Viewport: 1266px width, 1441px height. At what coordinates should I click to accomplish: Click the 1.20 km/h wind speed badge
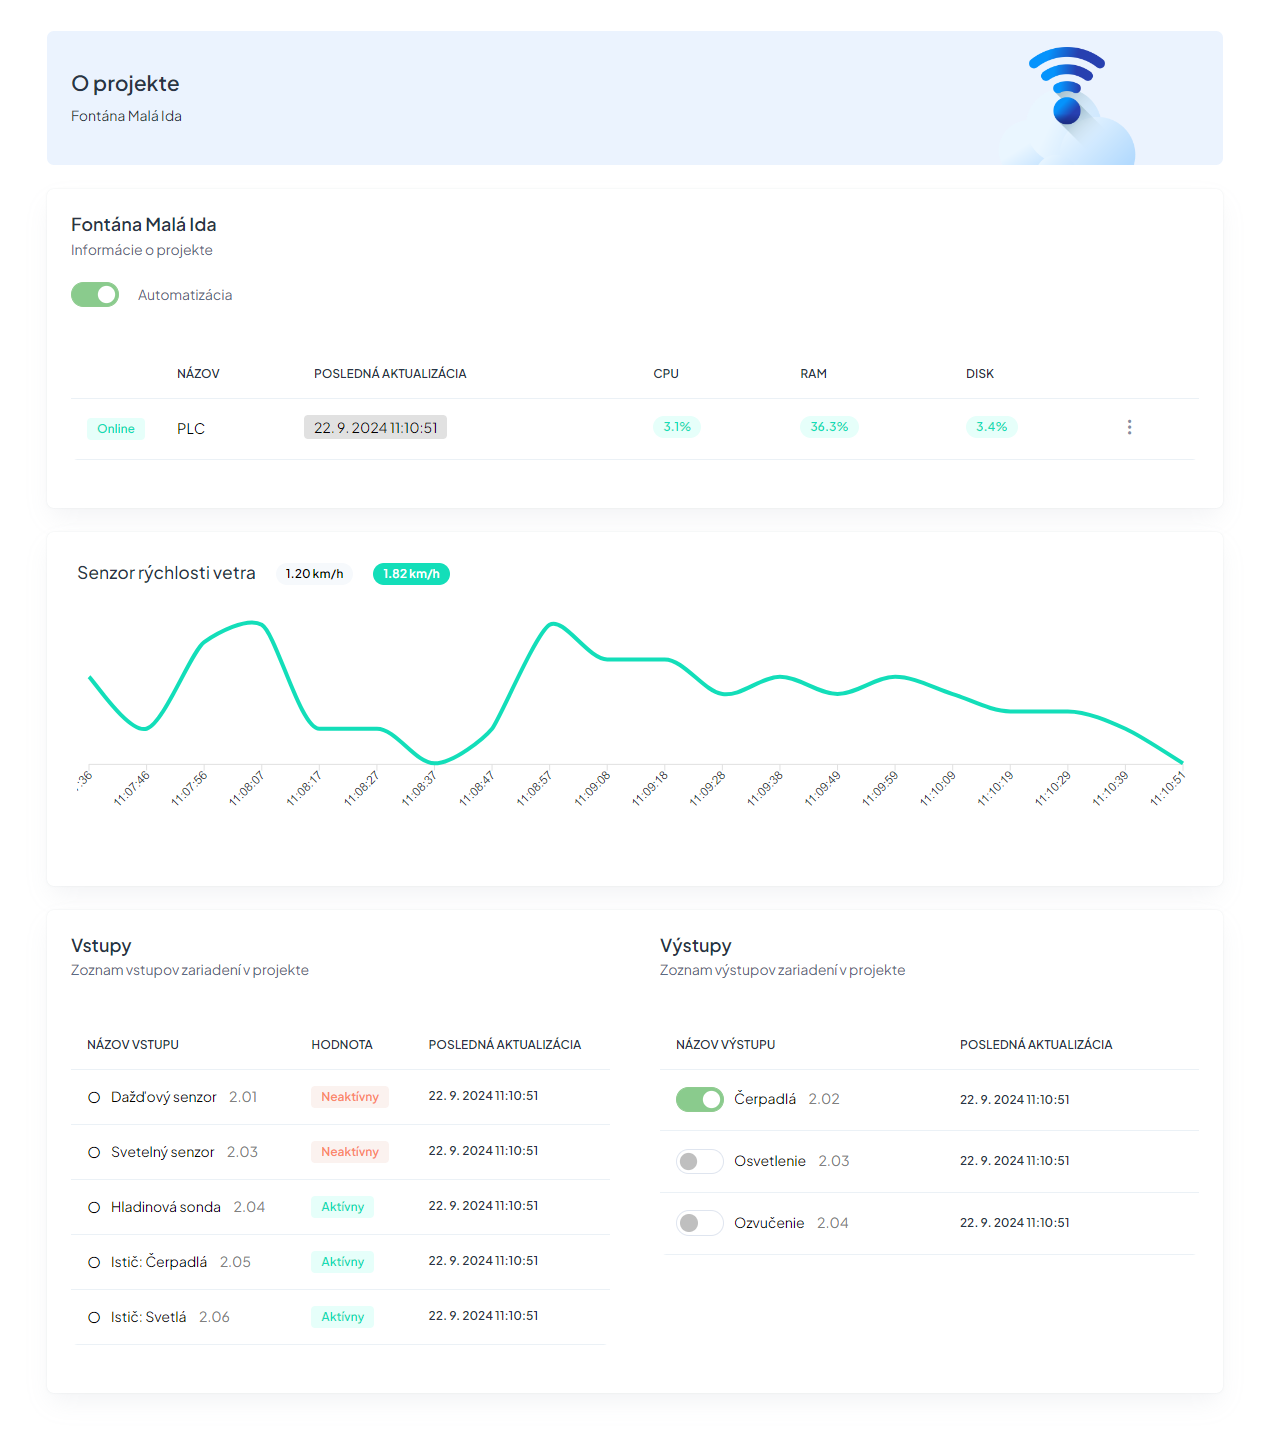314,574
